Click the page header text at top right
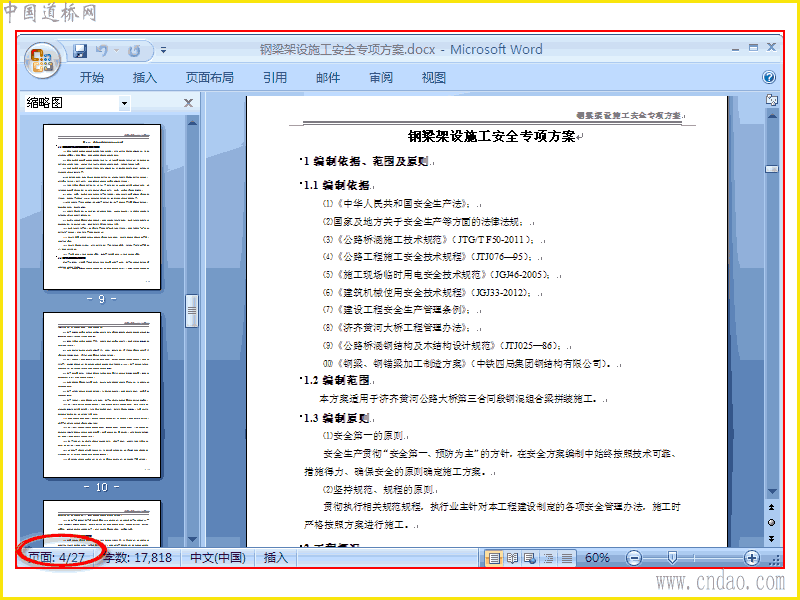Viewport: 800px width, 600px height. tap(629, 116)
